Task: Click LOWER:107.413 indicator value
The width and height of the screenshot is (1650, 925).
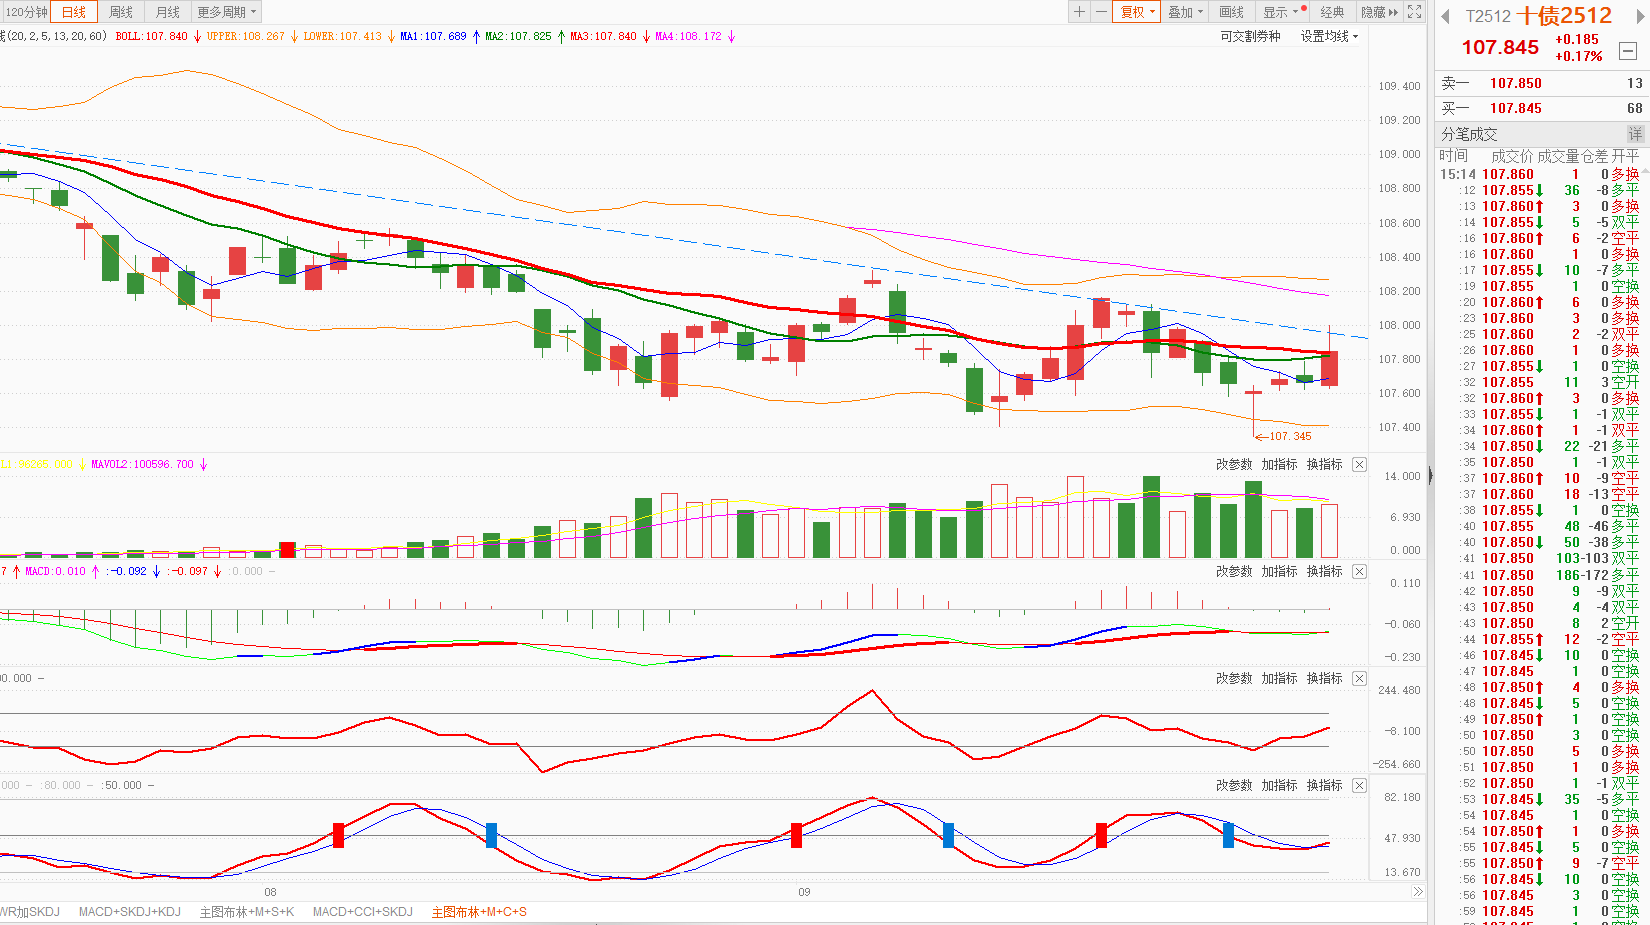Action: coord(343,36)
